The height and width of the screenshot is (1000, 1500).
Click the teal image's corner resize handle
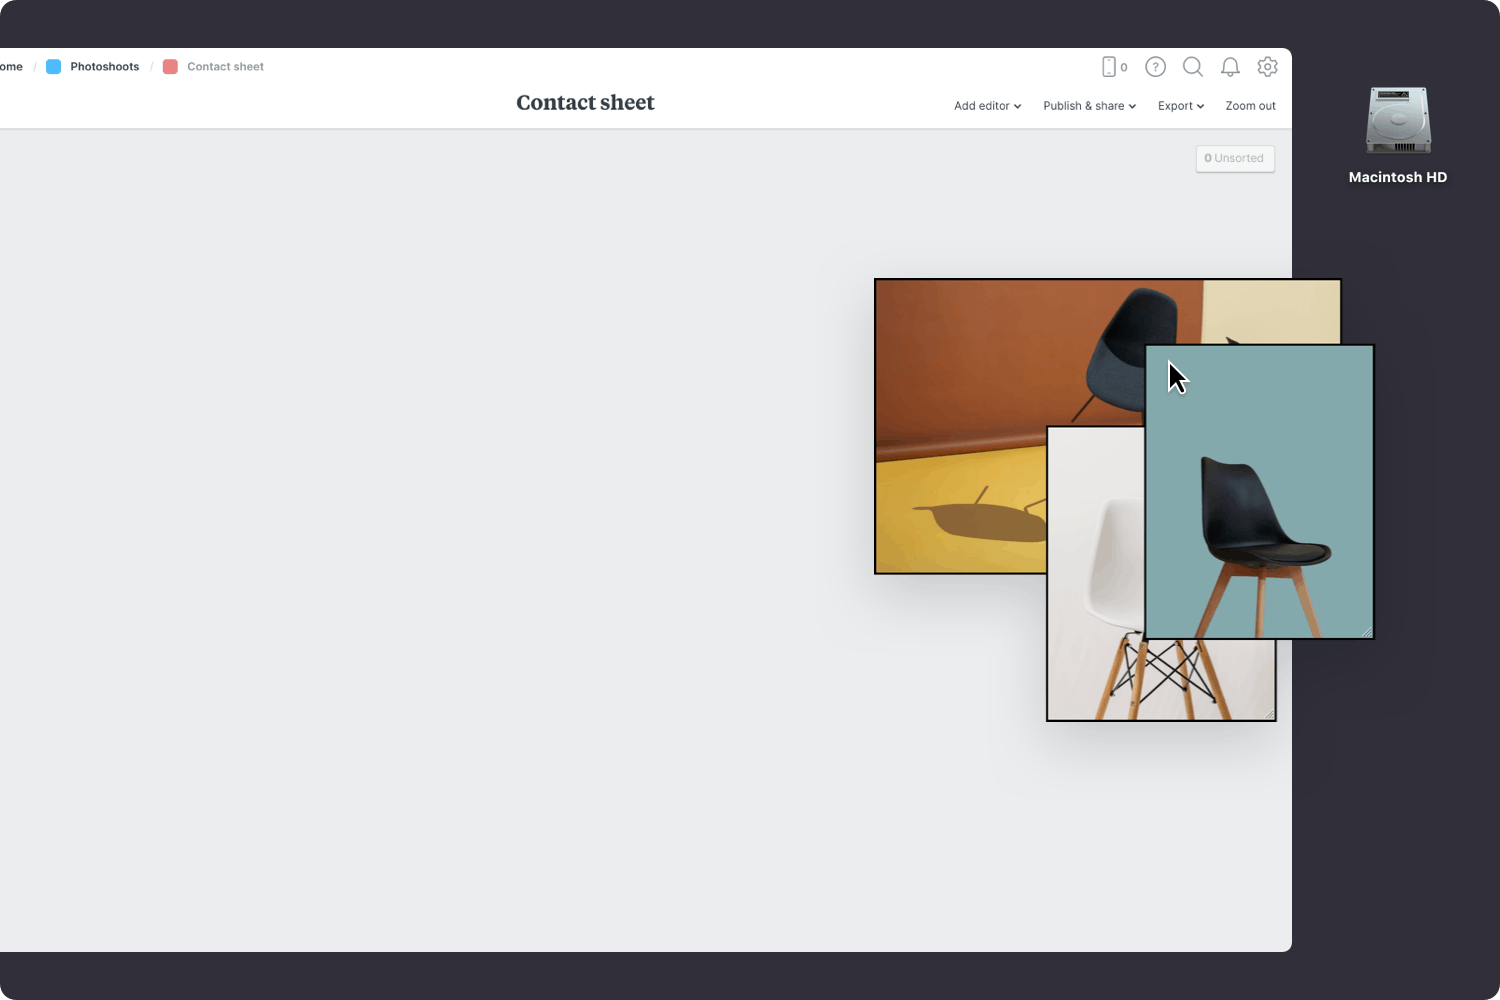coord(1367,632)
